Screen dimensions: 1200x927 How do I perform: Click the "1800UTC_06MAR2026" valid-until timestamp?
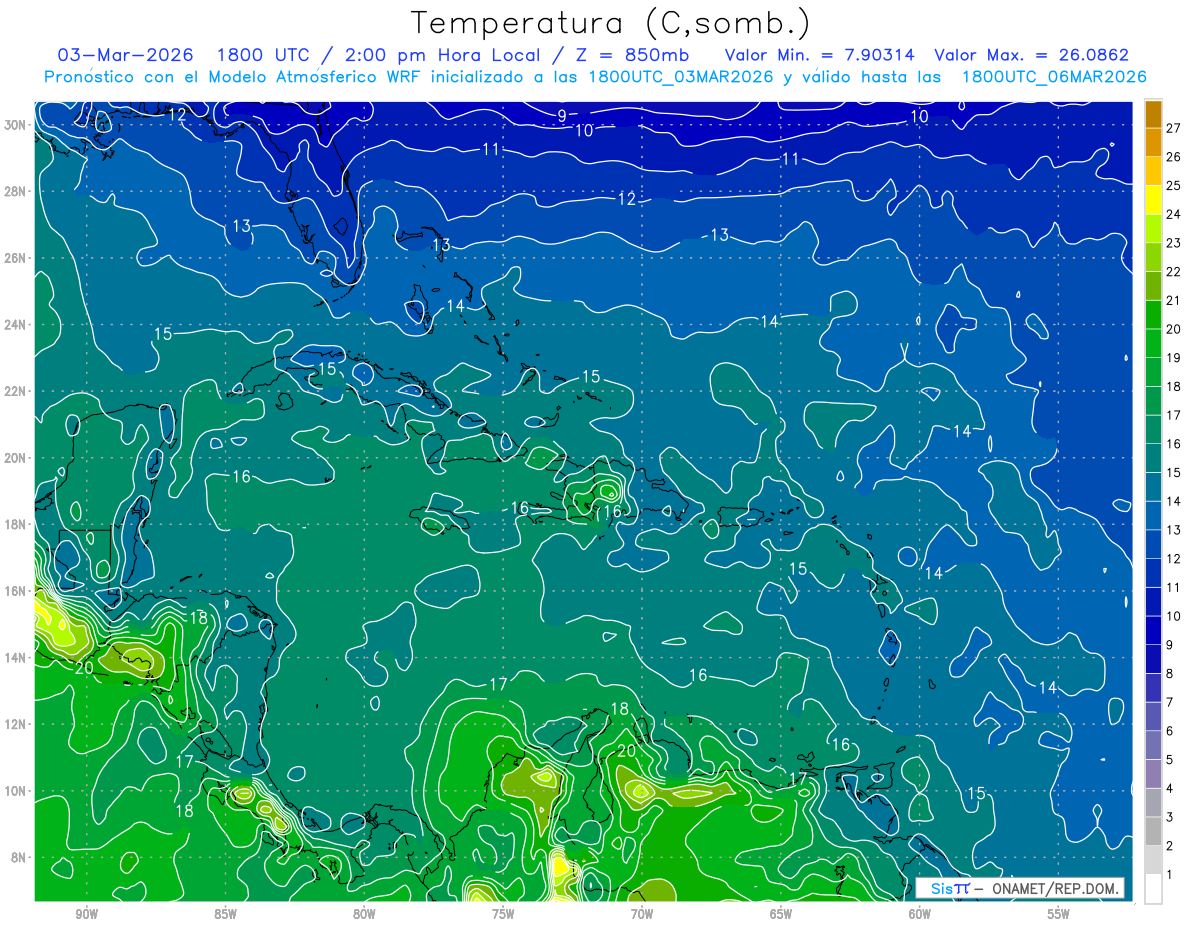1054,77
